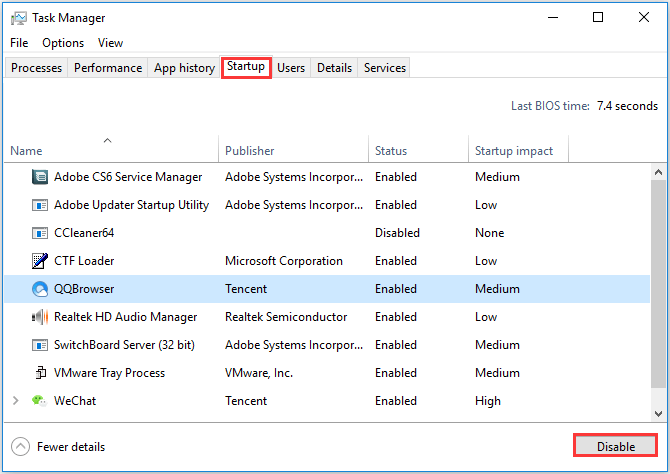This screenshot has height=474, width=670.
Task: Switch to the Performance tab
Action: click(x=108, y=68)
